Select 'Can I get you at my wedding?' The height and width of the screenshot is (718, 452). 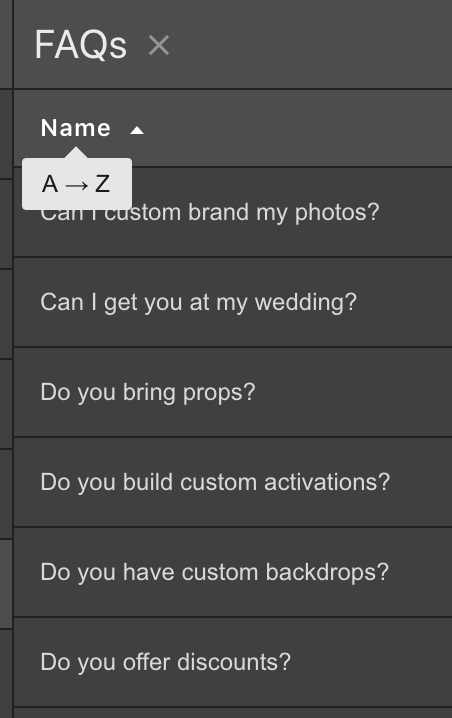[x=233, y=302]
